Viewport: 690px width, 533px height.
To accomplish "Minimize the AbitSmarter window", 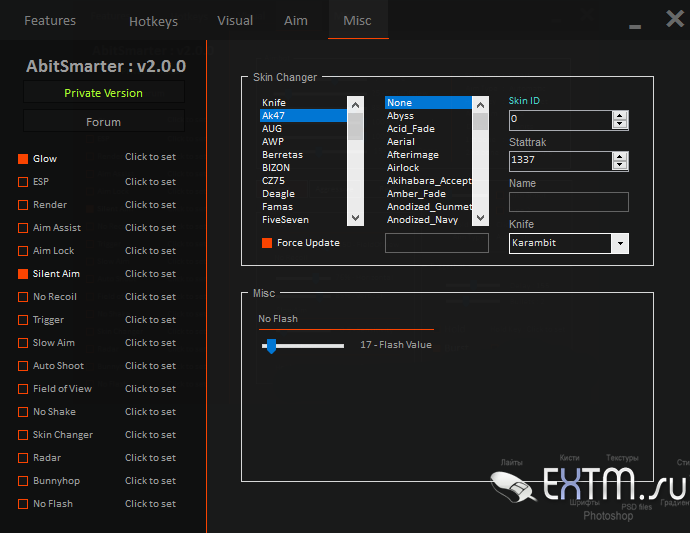I will click(635, 27).
